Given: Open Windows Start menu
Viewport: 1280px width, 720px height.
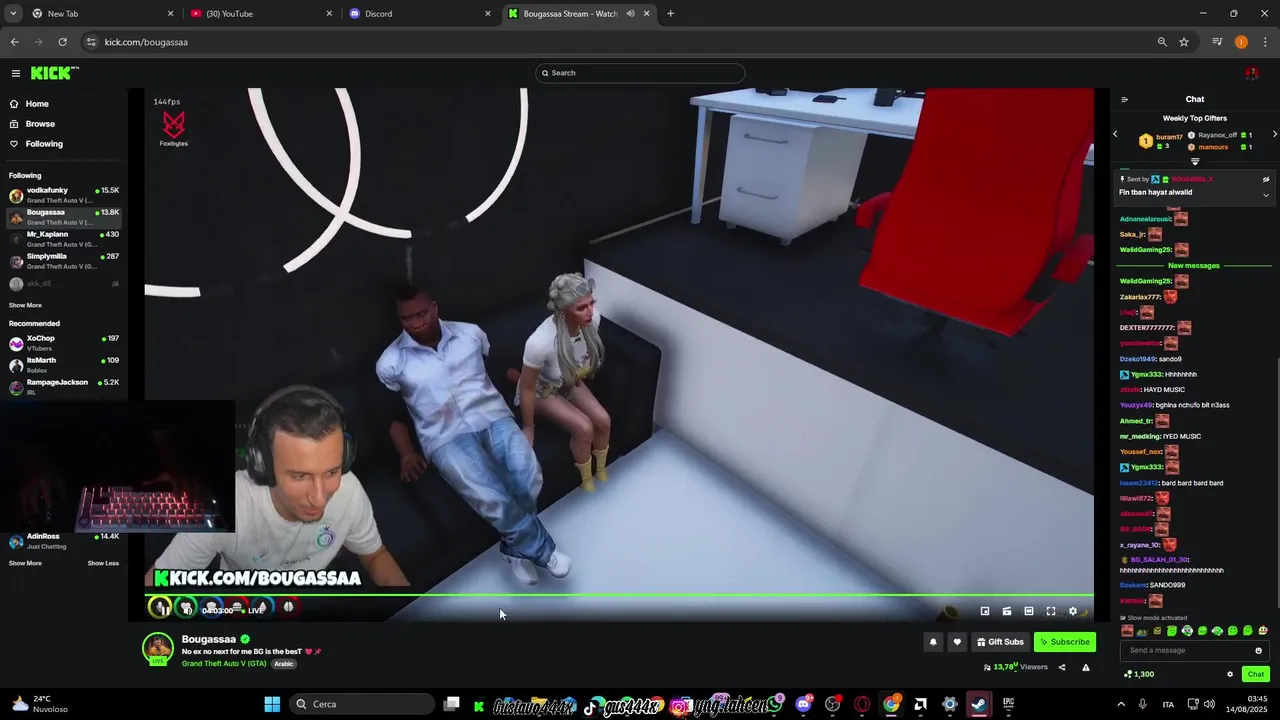Looking at the screenshot, I should point(272,704).
